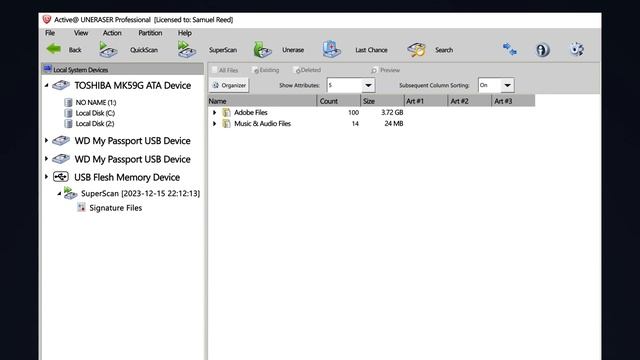This screenshot has height=360, width=640.
Task: Open the Partition menu
Action: [150, 33]
